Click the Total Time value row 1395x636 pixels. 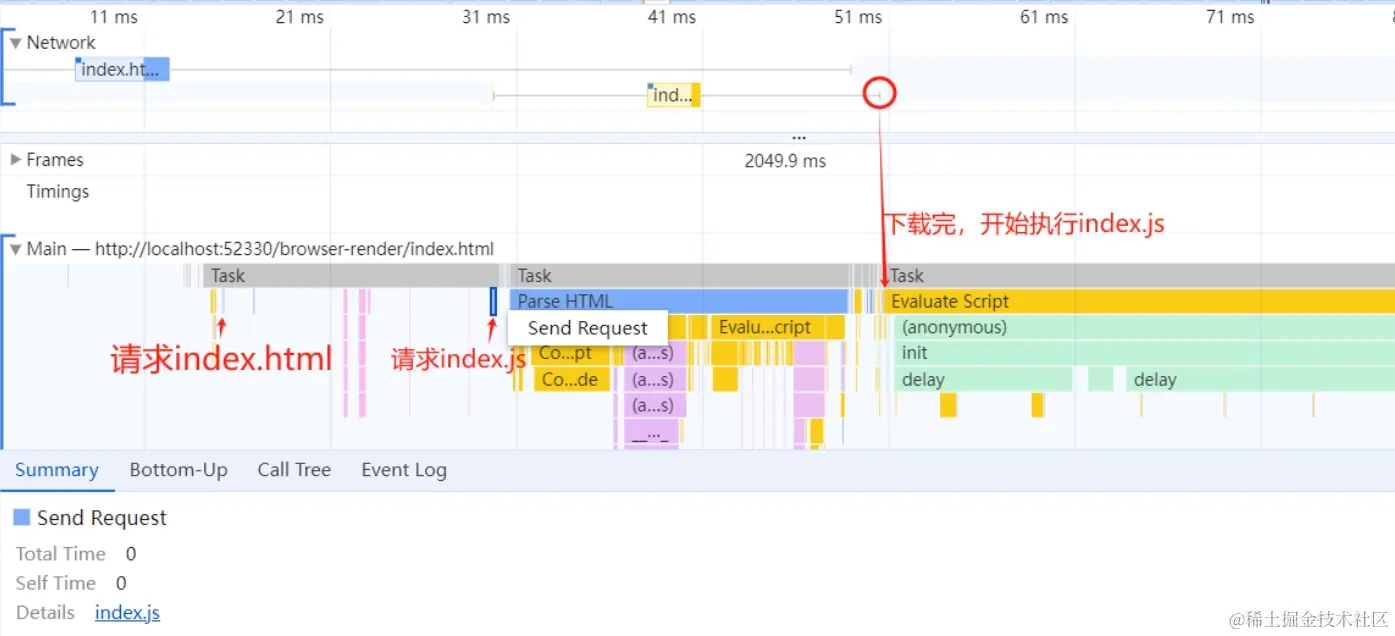tap(76, 554)
